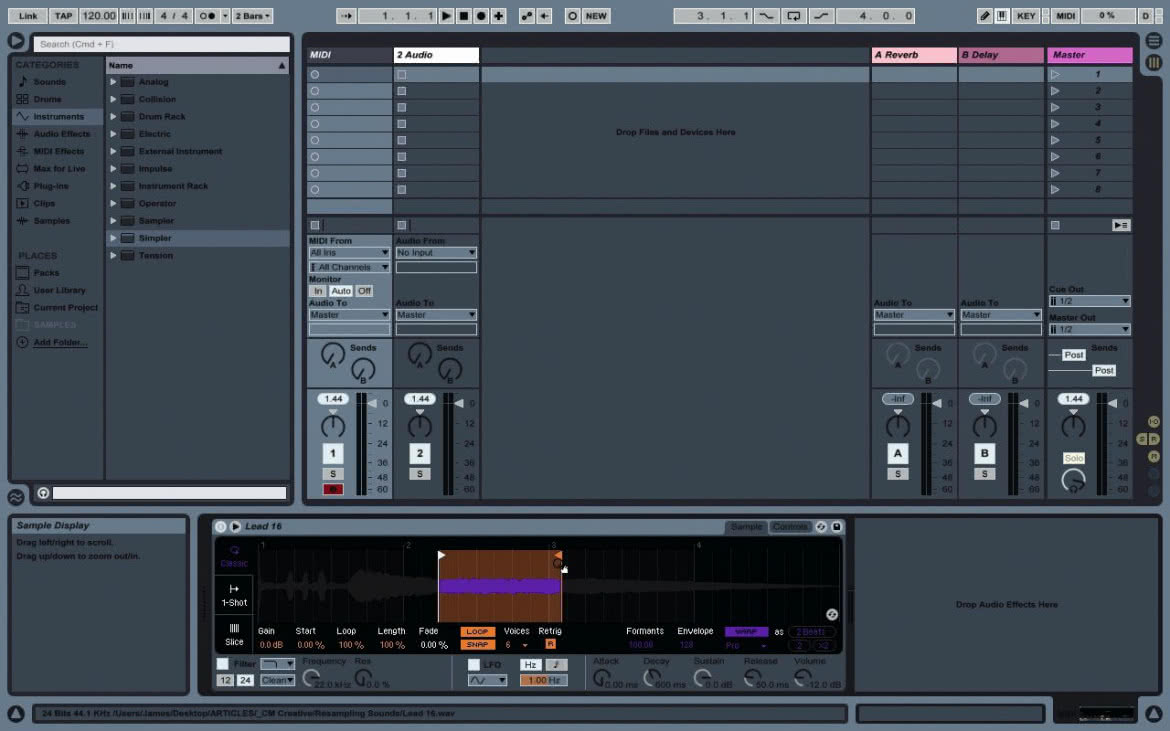Viewport: 1170px width, 731px height.
Task: Turn off the Lead 16 device activator
Action: tap(221, 527)
